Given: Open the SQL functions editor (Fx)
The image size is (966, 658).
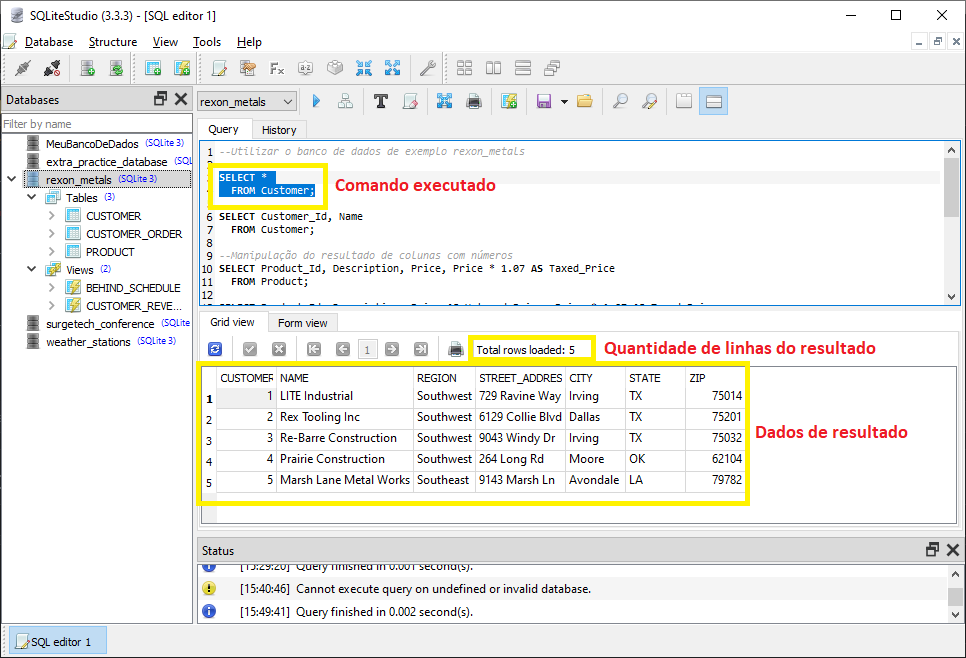Looking at the screenshot, I should [x=277, y=68].
